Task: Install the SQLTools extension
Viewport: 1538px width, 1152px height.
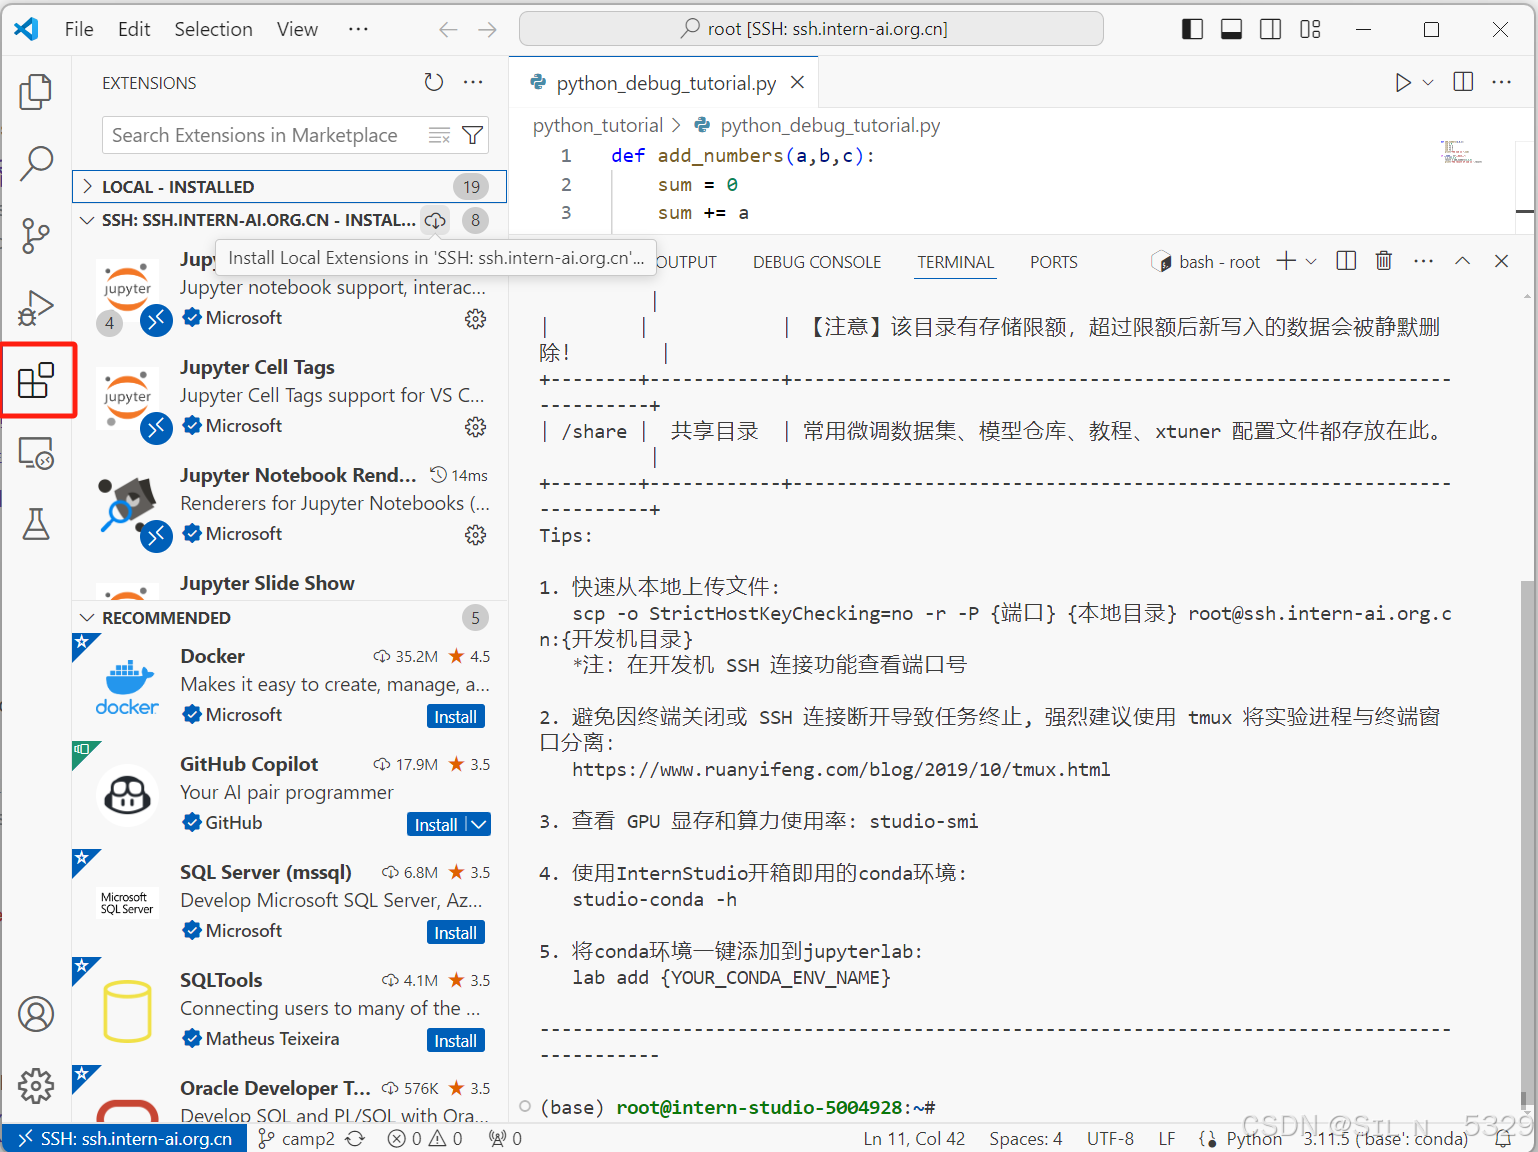Action: (456, 1040)
